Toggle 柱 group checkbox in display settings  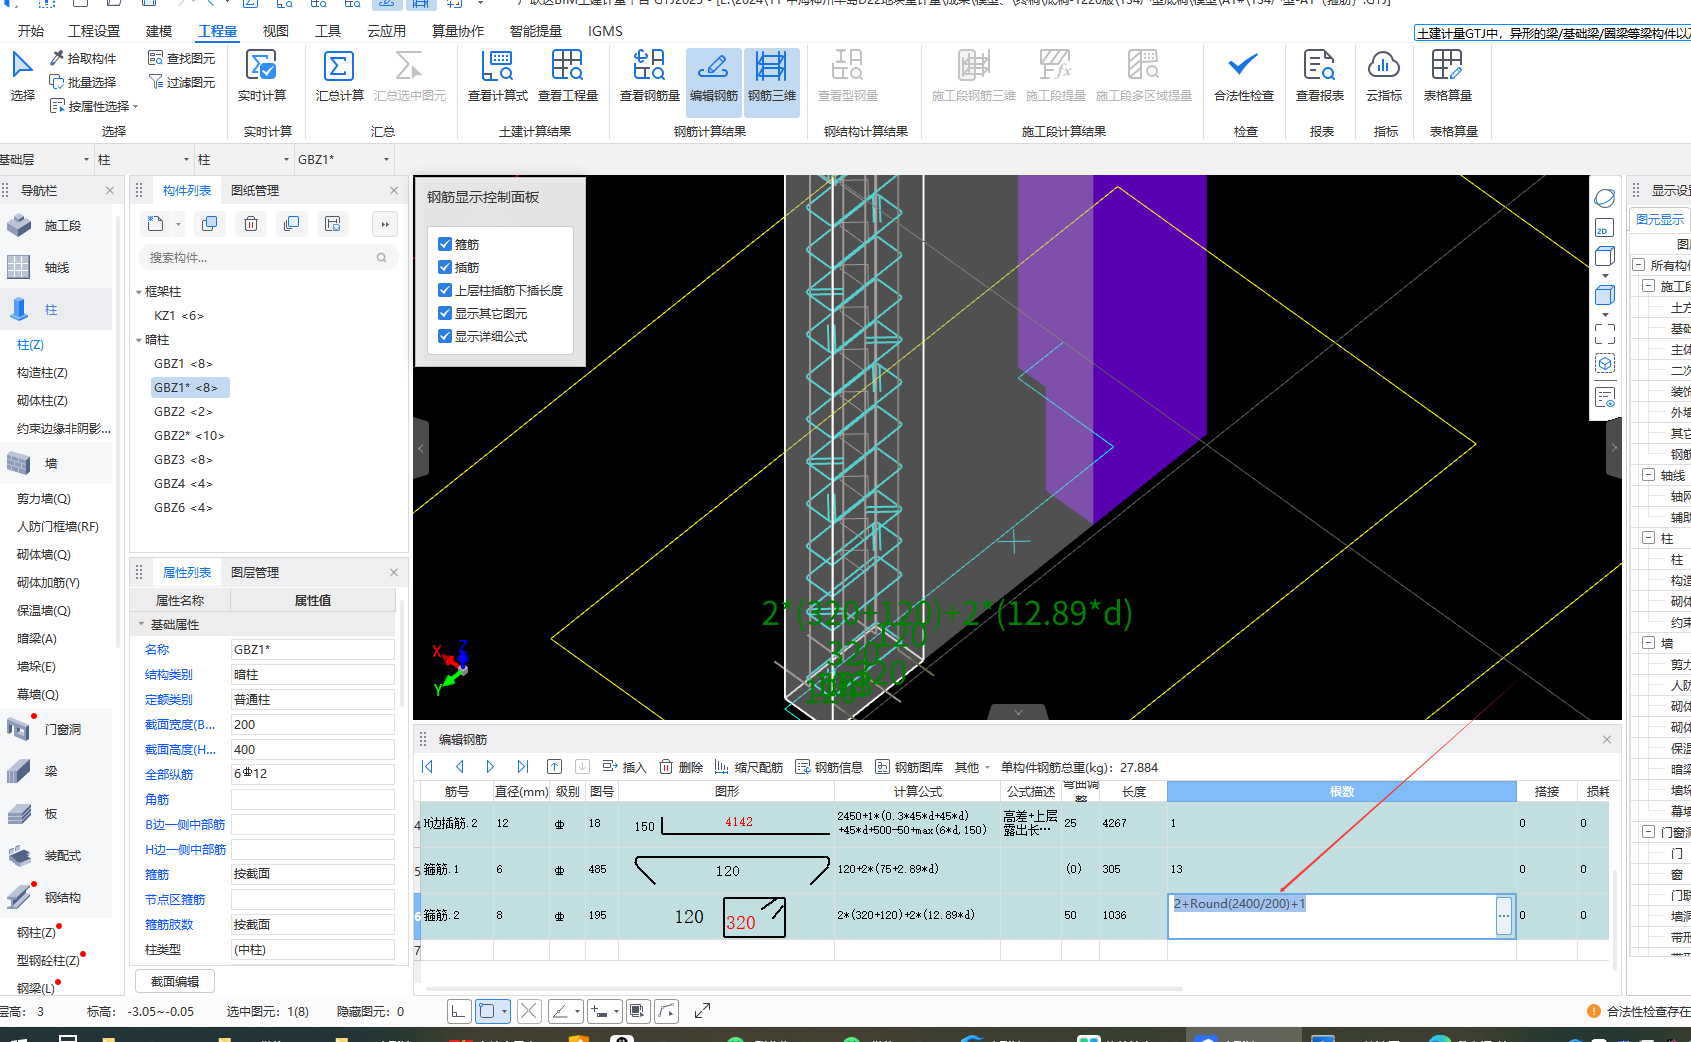(x=1648, y=538)
